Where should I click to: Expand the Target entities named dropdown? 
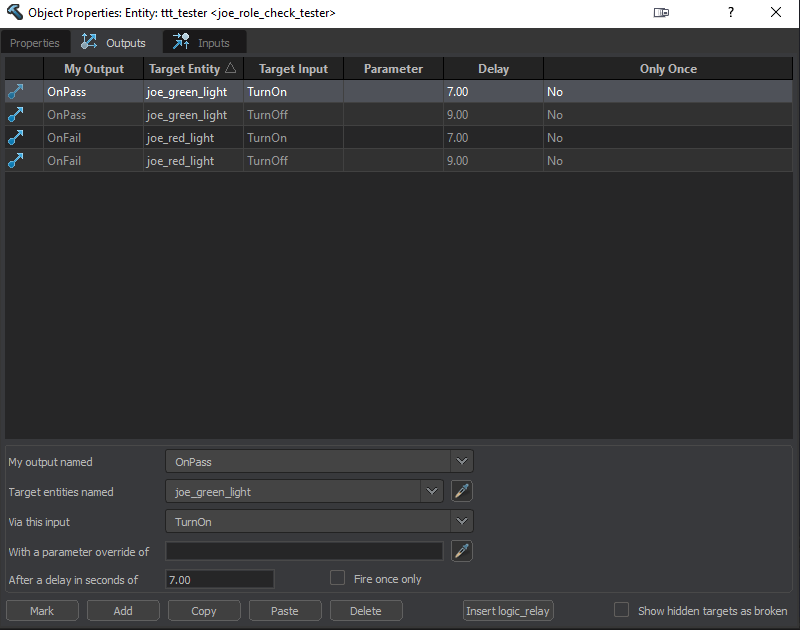(432, 491)
